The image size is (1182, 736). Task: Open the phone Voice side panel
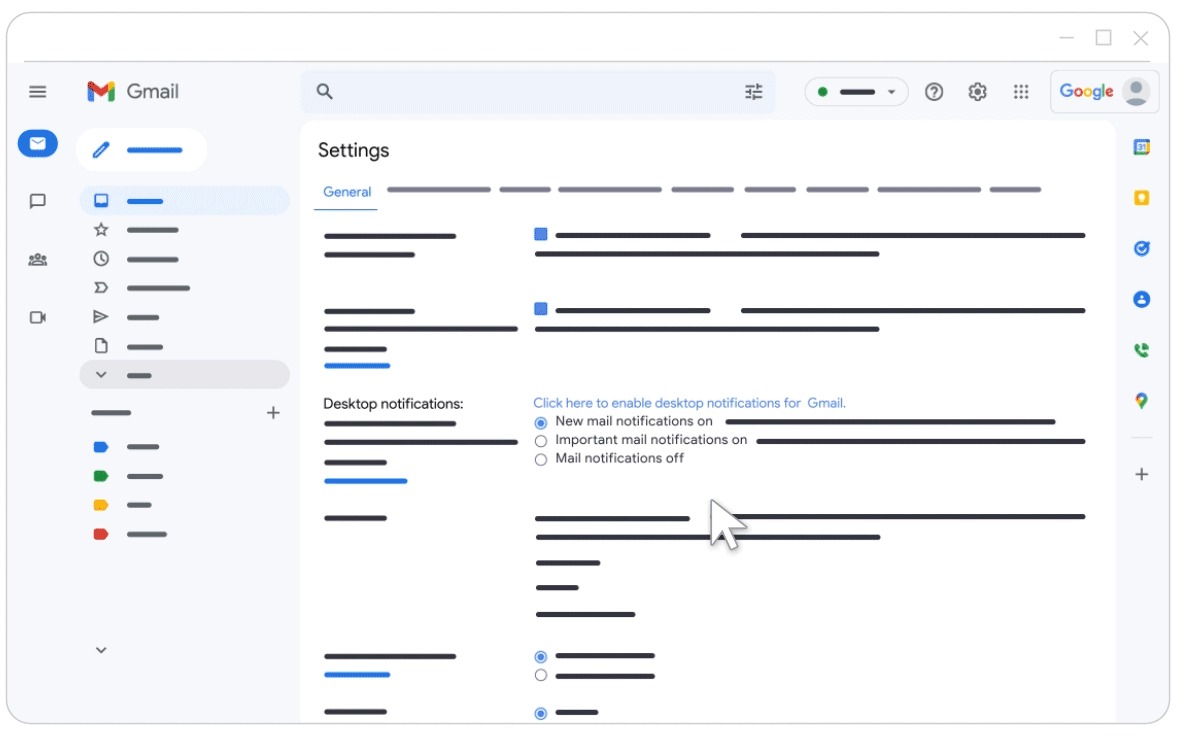[1141, 350]
